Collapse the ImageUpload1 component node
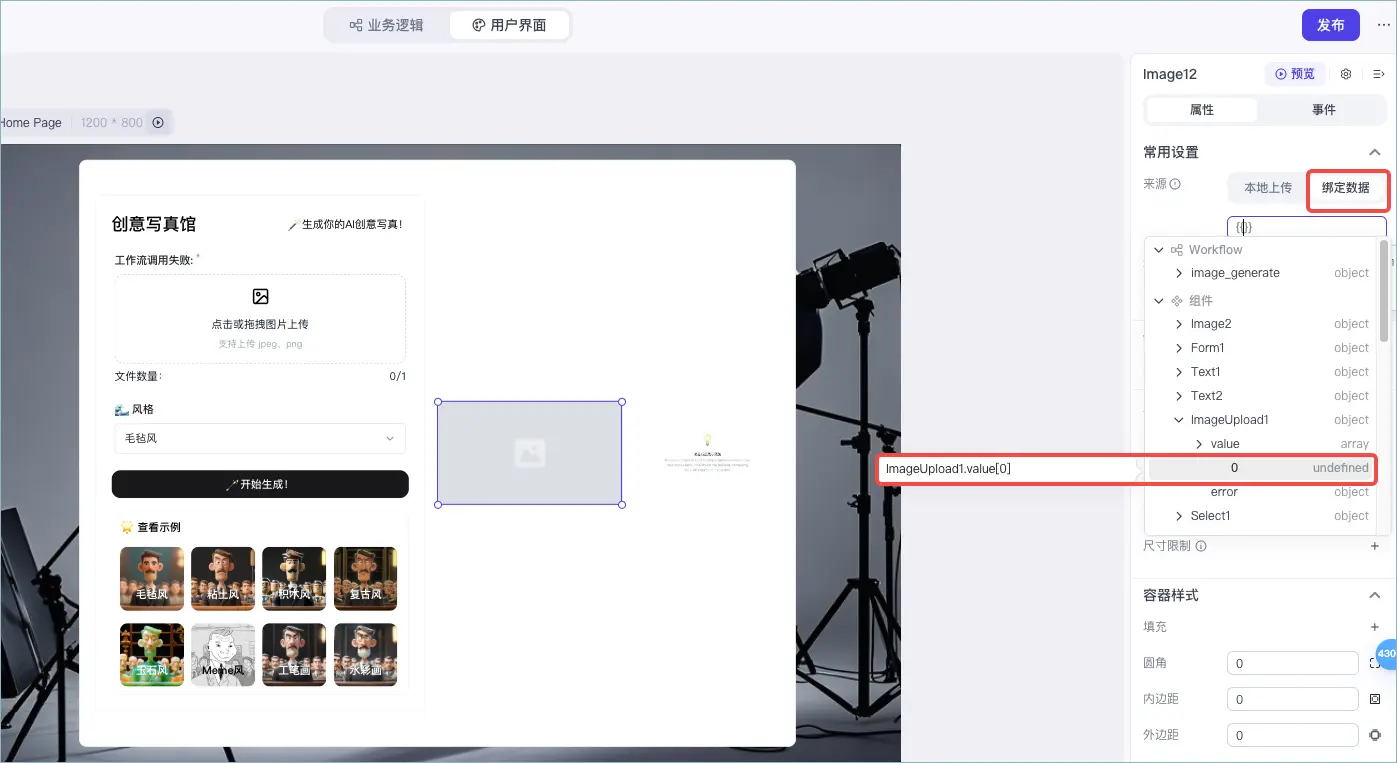1397x763 pixels. (1180, 420)
